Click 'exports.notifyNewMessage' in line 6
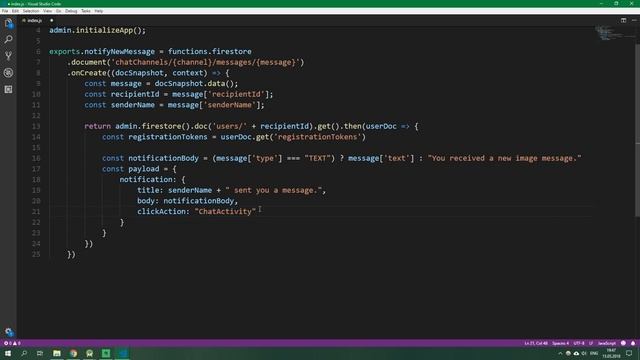 pyautogui.click(x=102, y=51)
